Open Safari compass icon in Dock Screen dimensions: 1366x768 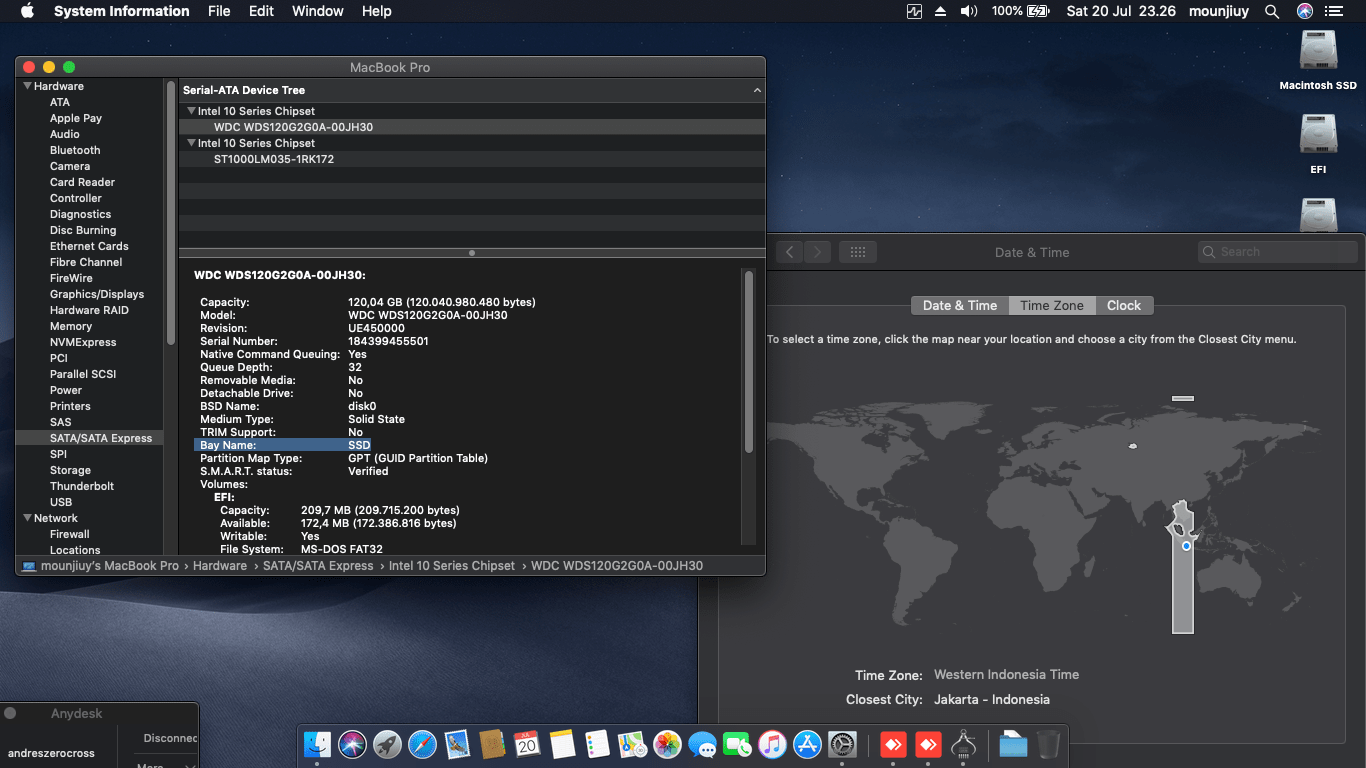coord(422,744)
